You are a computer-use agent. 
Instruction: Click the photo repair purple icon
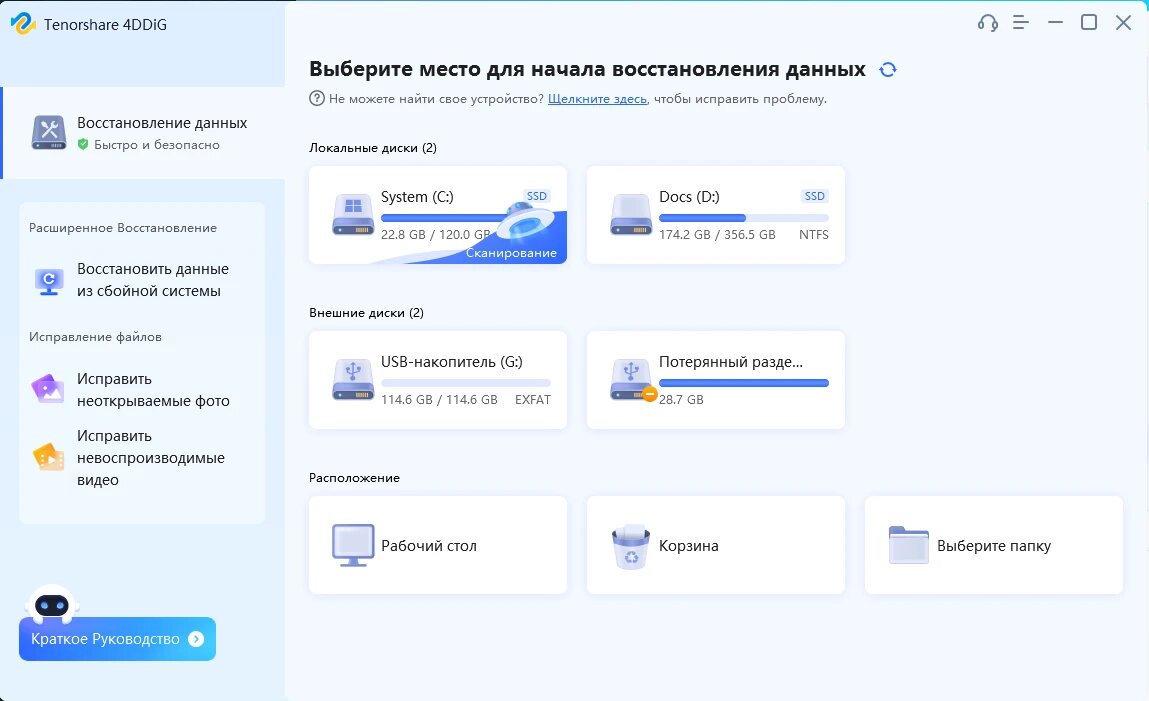(48, 389)
